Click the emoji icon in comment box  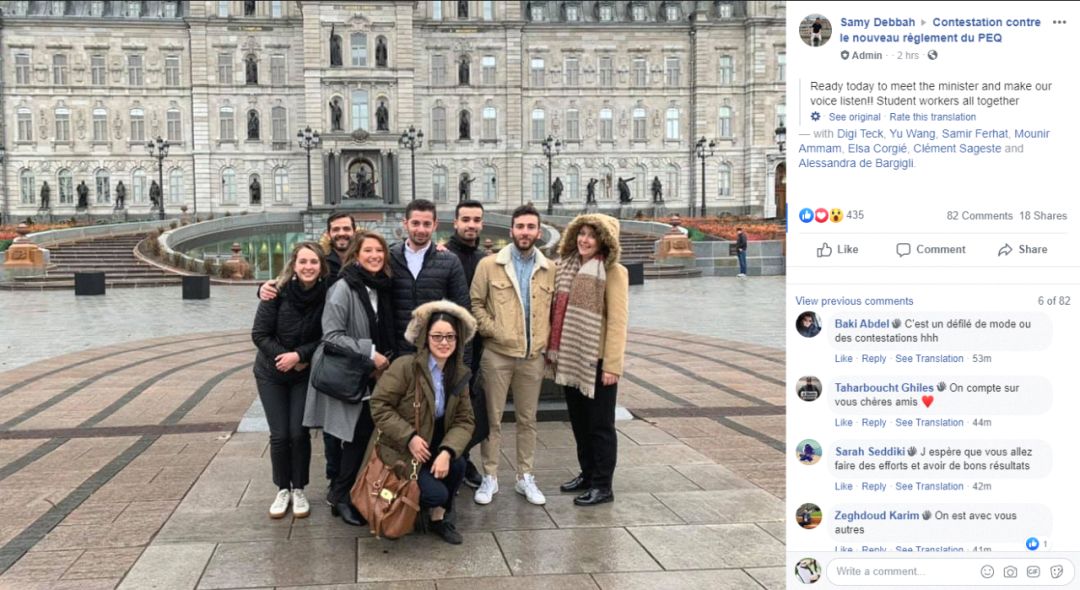point(987,571)
